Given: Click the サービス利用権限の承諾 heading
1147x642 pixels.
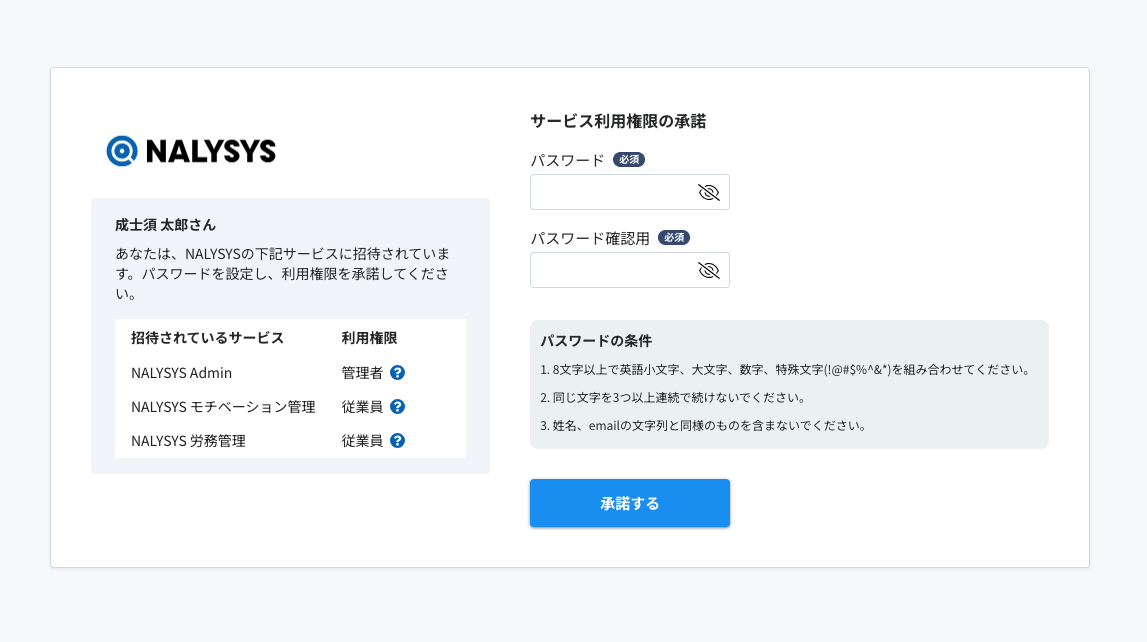Looking at the screenshot, I should (x=618, y=121).
